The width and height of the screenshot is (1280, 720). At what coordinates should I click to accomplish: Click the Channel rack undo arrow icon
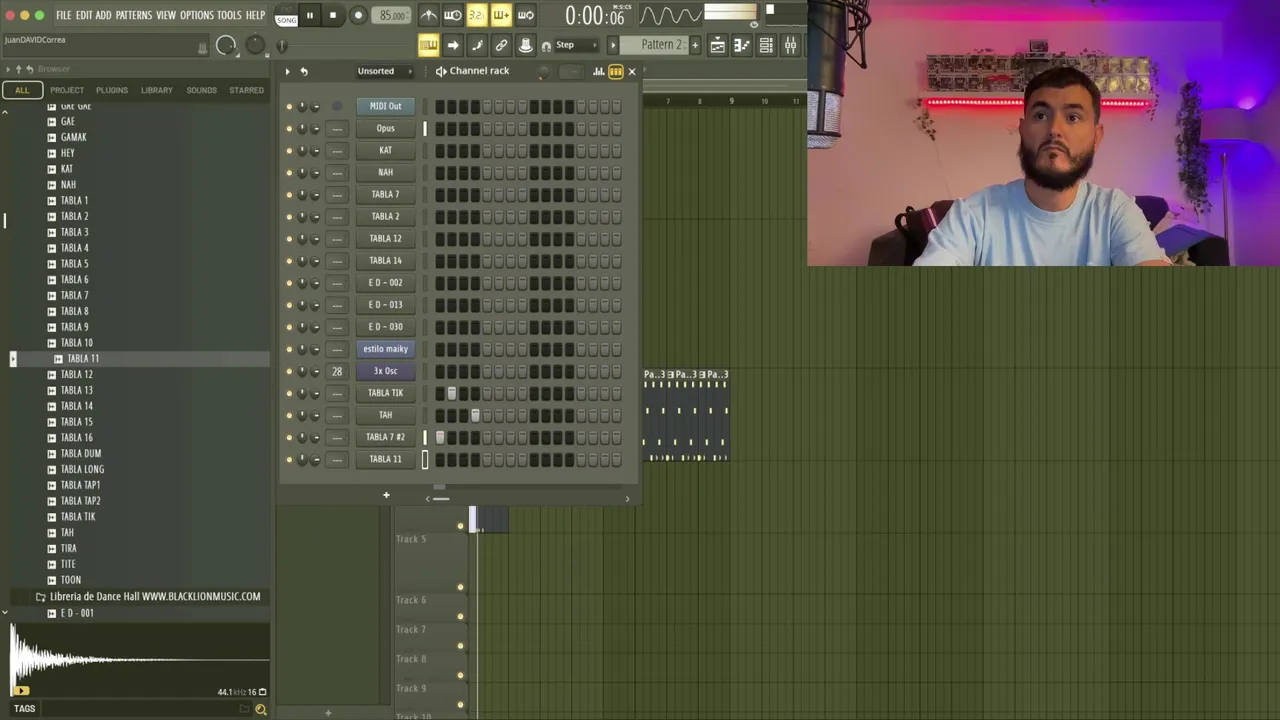point(304,71)
